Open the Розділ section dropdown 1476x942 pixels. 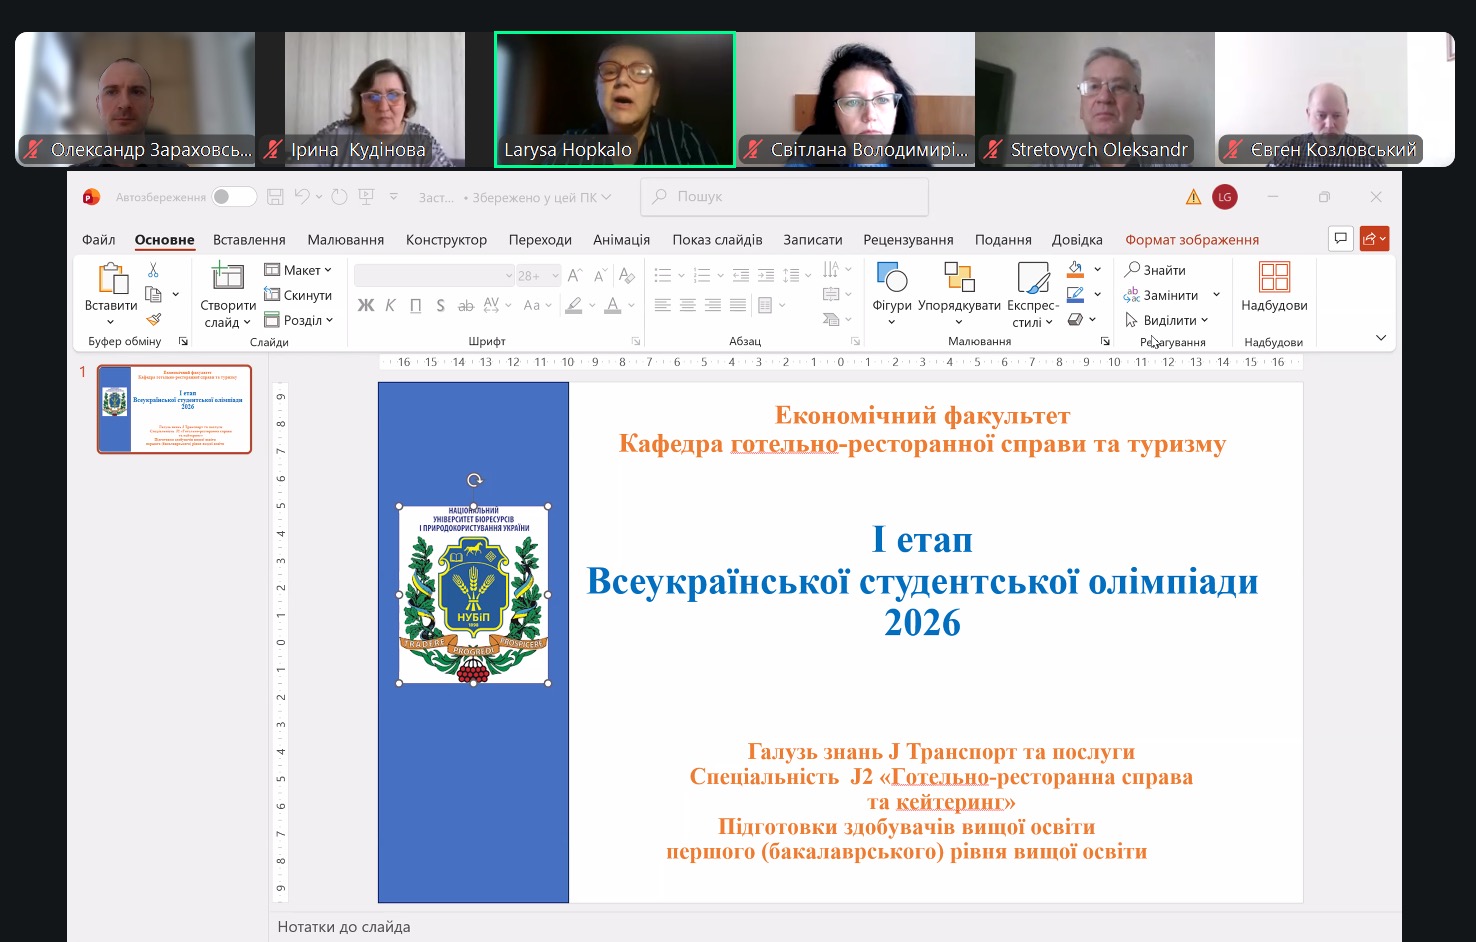pyautogui.click(x=298, y=320)
